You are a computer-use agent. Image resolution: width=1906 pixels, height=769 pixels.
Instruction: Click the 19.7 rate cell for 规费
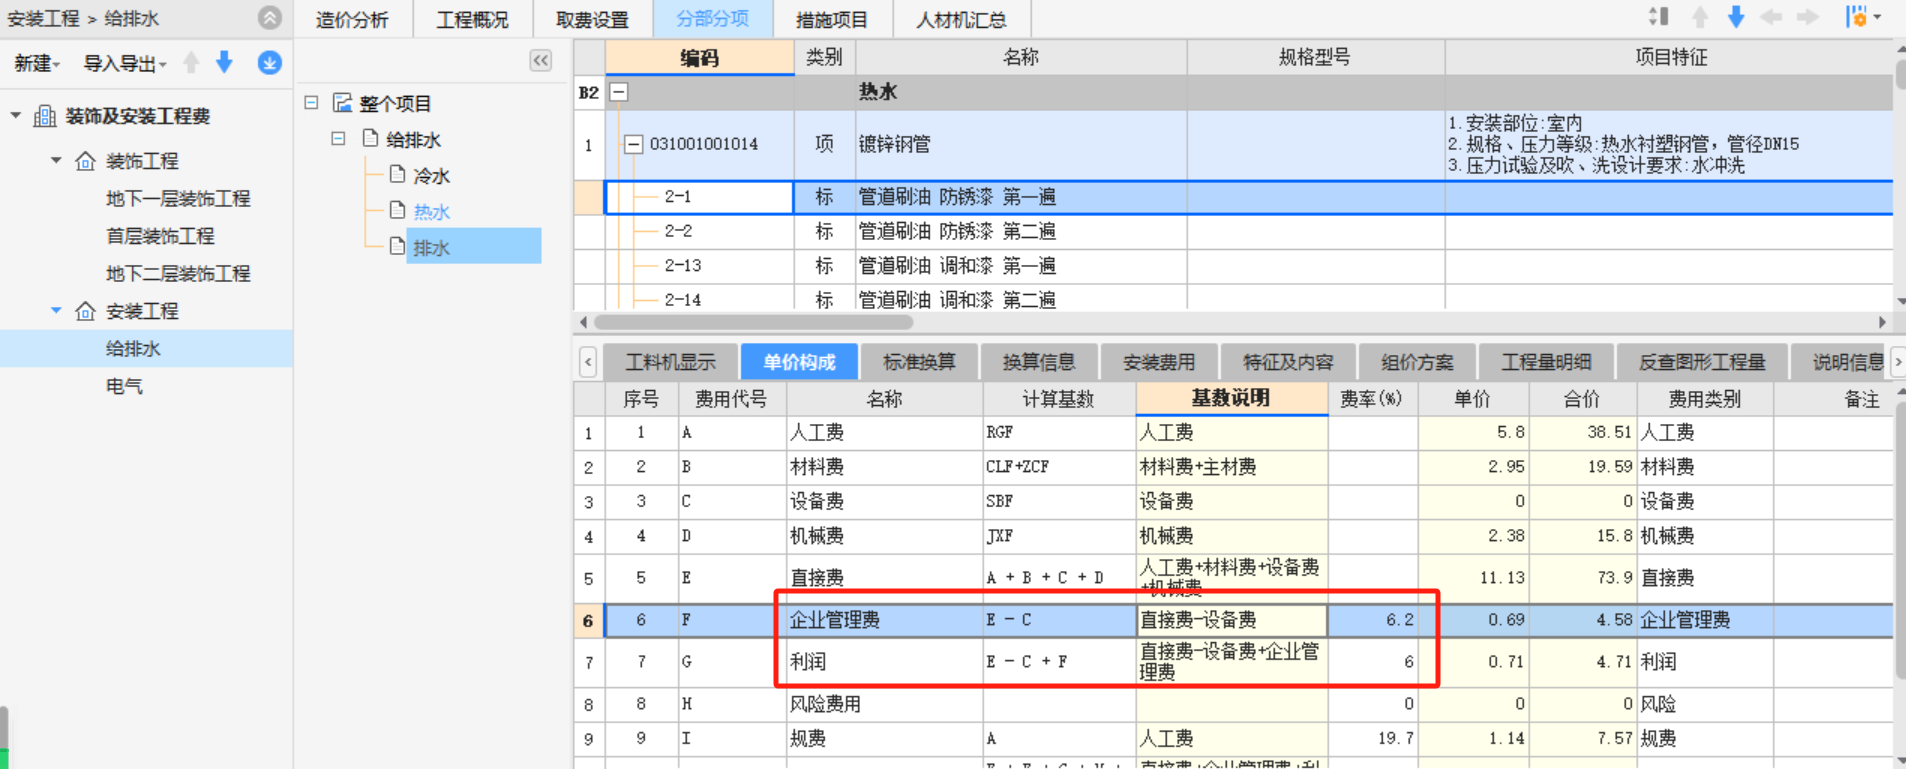[1372, 739]
